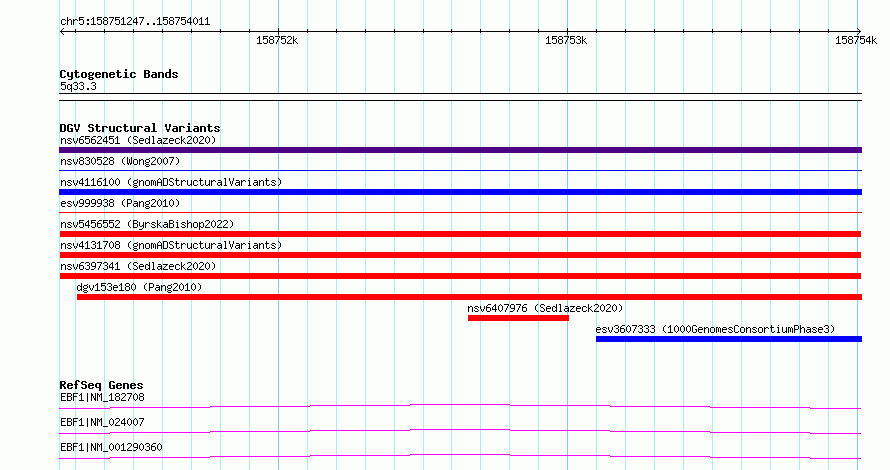
Task: Click the thin blue nsv830528 variant line
Action: 460,170
